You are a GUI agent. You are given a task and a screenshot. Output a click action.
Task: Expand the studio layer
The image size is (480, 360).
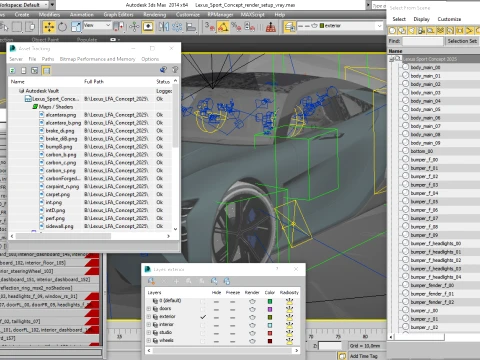tap(148, 333)
